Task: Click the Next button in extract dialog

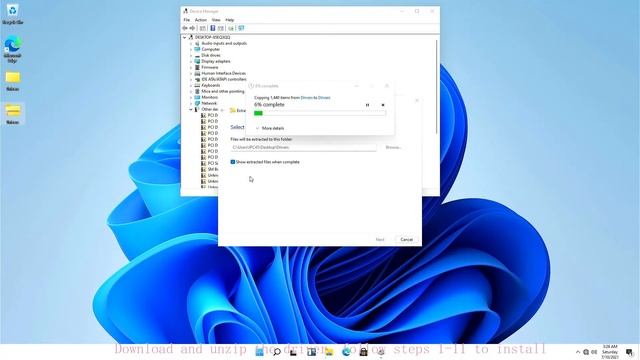Action: pyautogui.click(x=380, y=240)
